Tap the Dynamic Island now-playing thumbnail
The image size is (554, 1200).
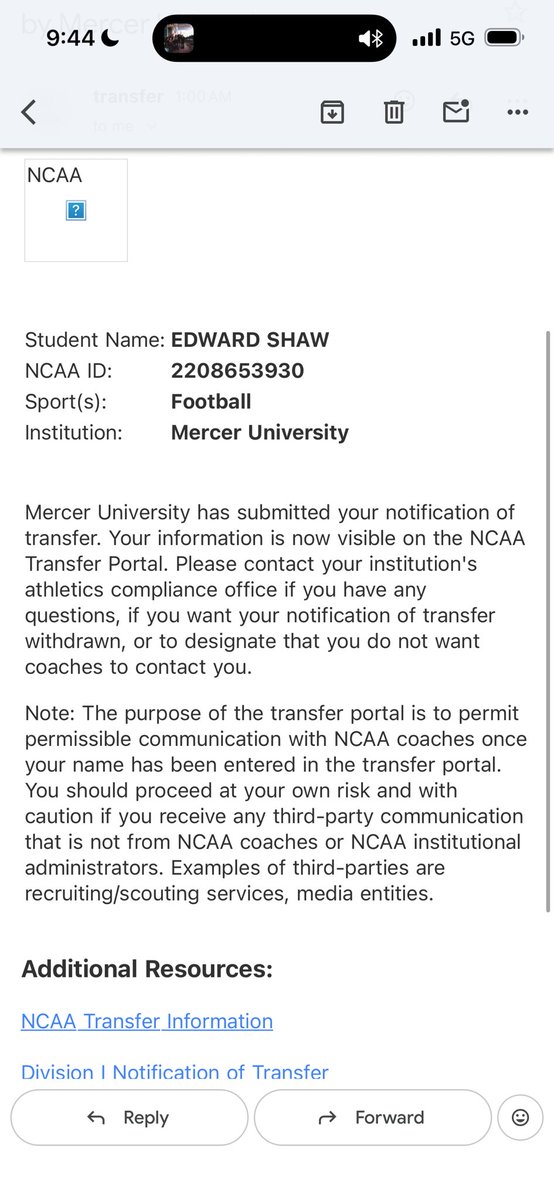pos(179,39)
